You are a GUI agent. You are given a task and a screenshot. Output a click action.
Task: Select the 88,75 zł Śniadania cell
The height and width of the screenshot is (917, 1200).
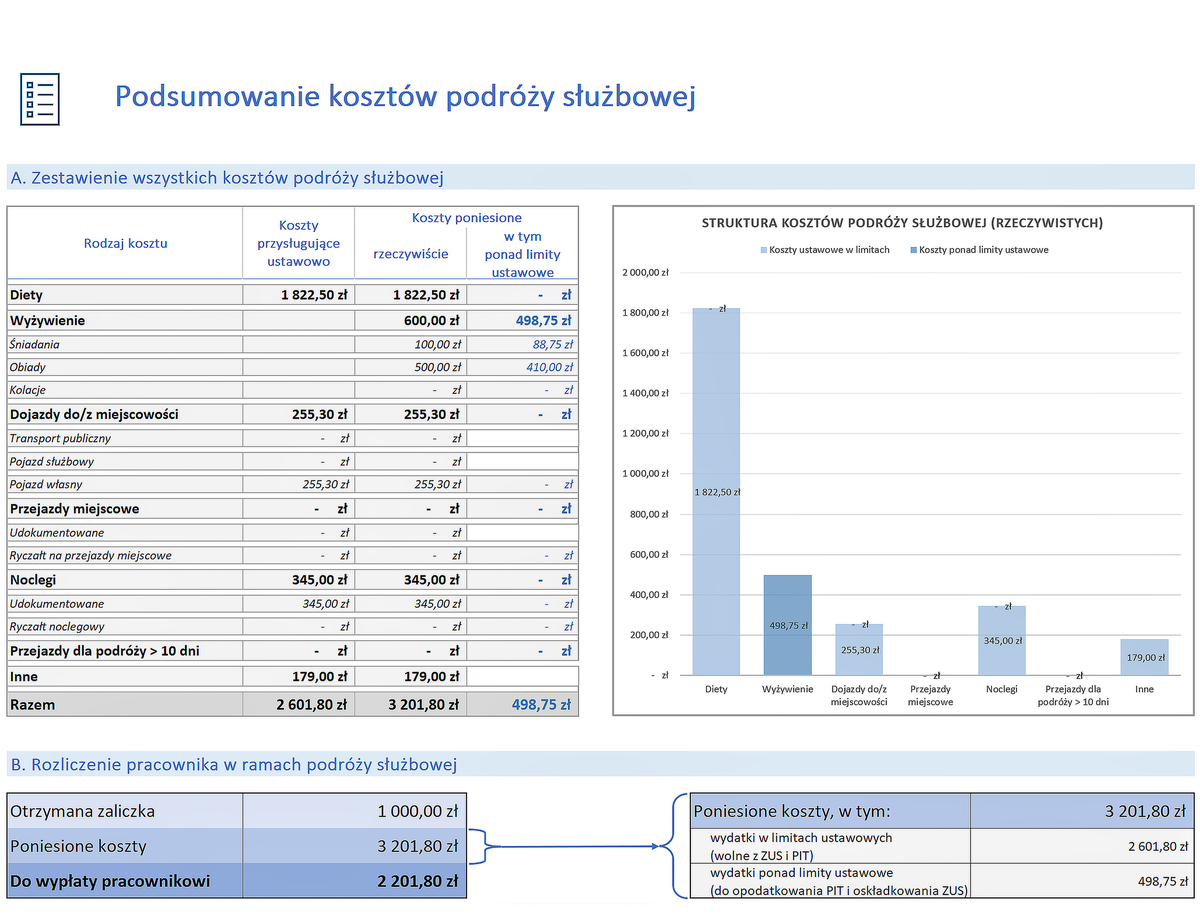523,344
